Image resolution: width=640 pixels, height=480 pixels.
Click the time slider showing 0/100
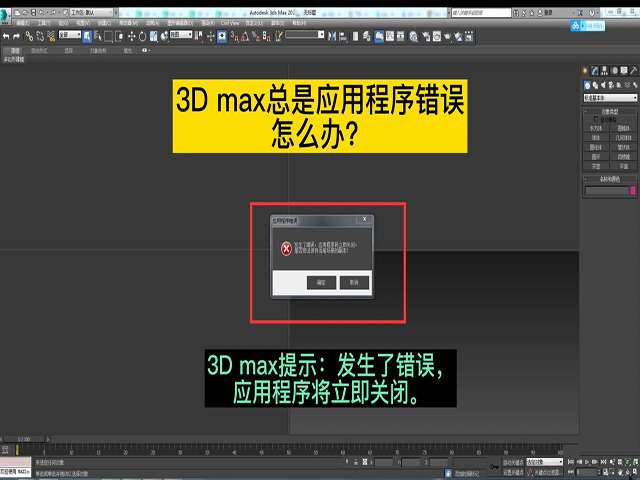tap(24, 439)
